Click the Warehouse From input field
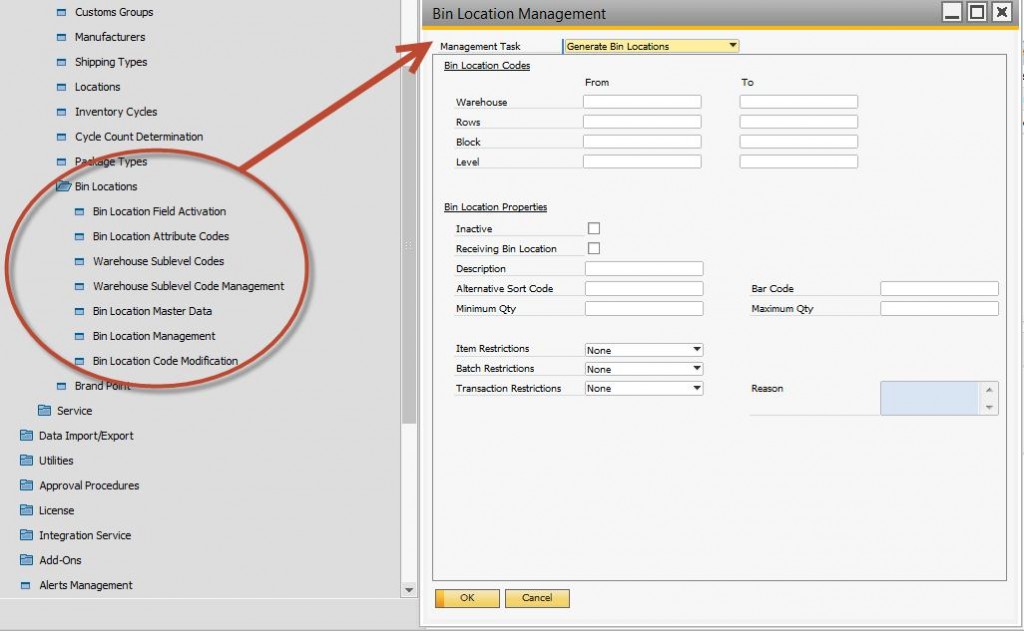 pos(642,102)
